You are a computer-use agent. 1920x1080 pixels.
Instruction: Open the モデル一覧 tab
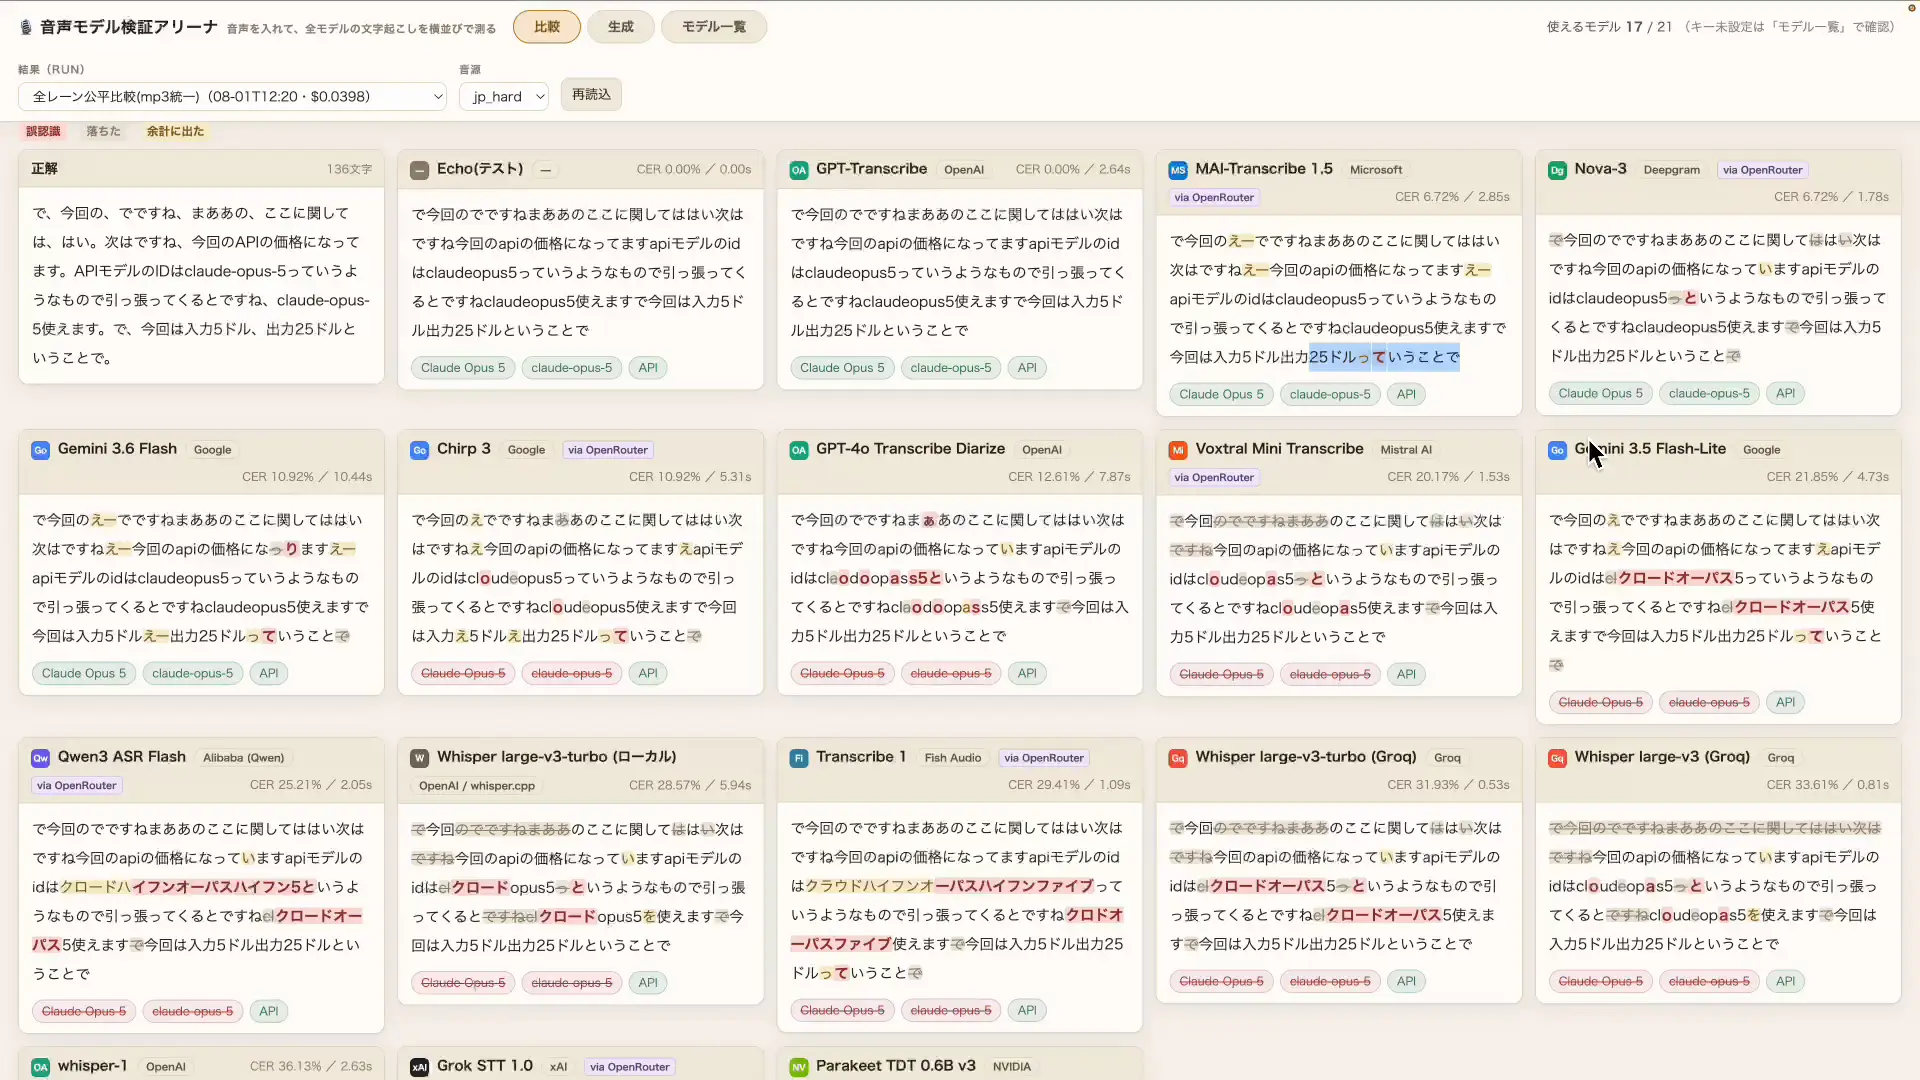714,27
